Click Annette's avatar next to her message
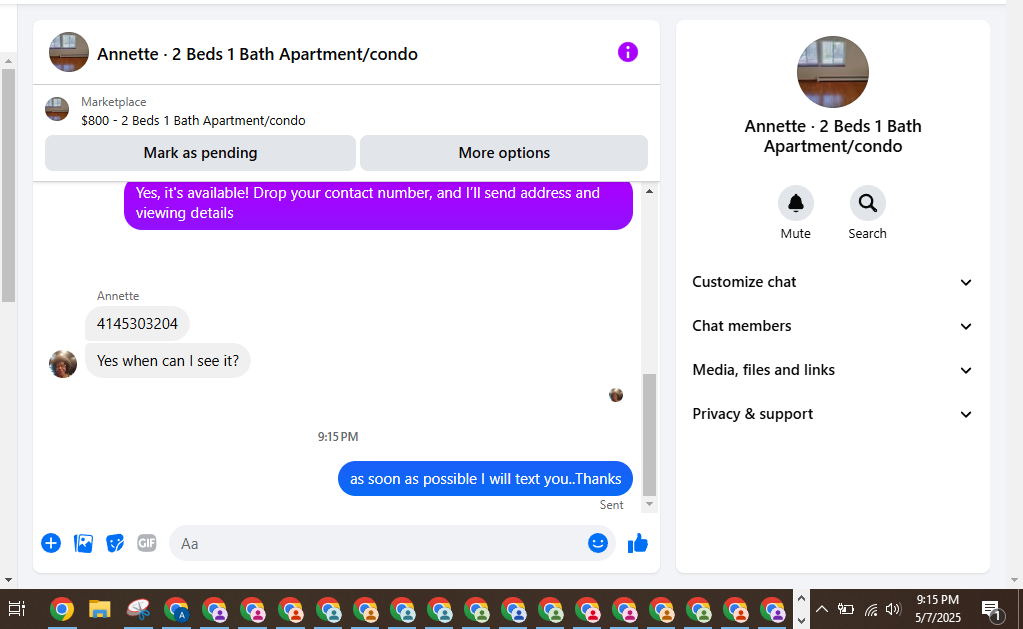1023x629 pixels. click(x=63, y=363)
